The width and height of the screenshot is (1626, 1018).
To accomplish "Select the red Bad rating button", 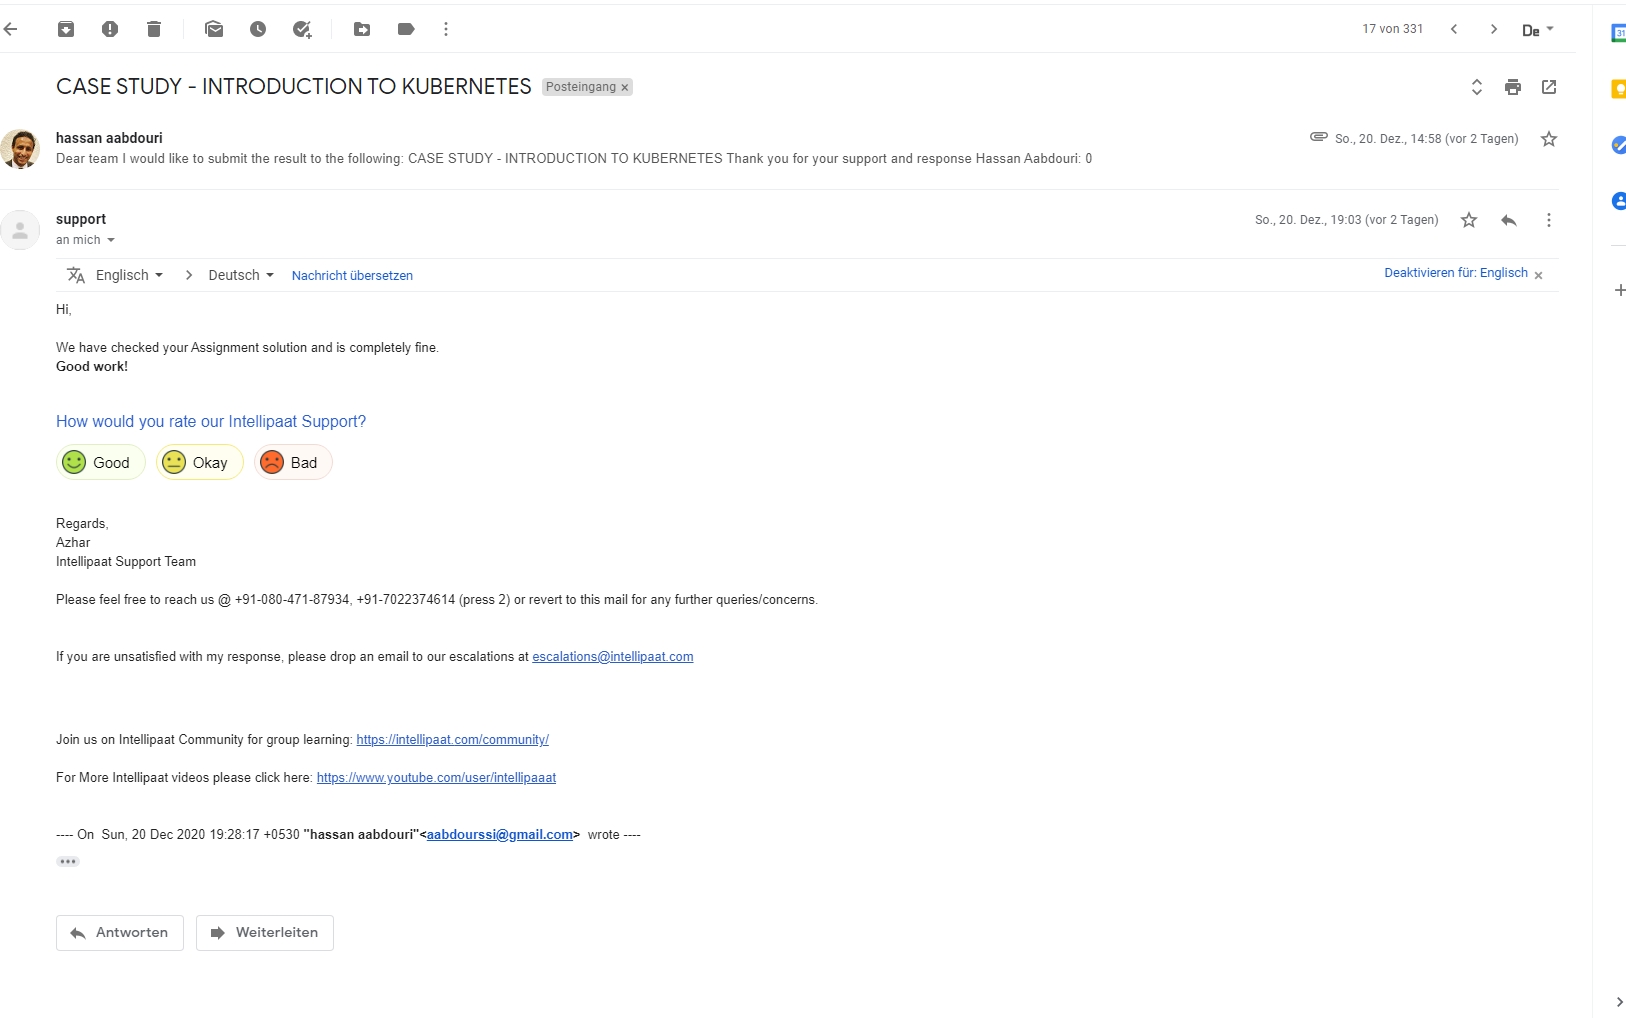I will pyautogui.click(x=292, y=462).
